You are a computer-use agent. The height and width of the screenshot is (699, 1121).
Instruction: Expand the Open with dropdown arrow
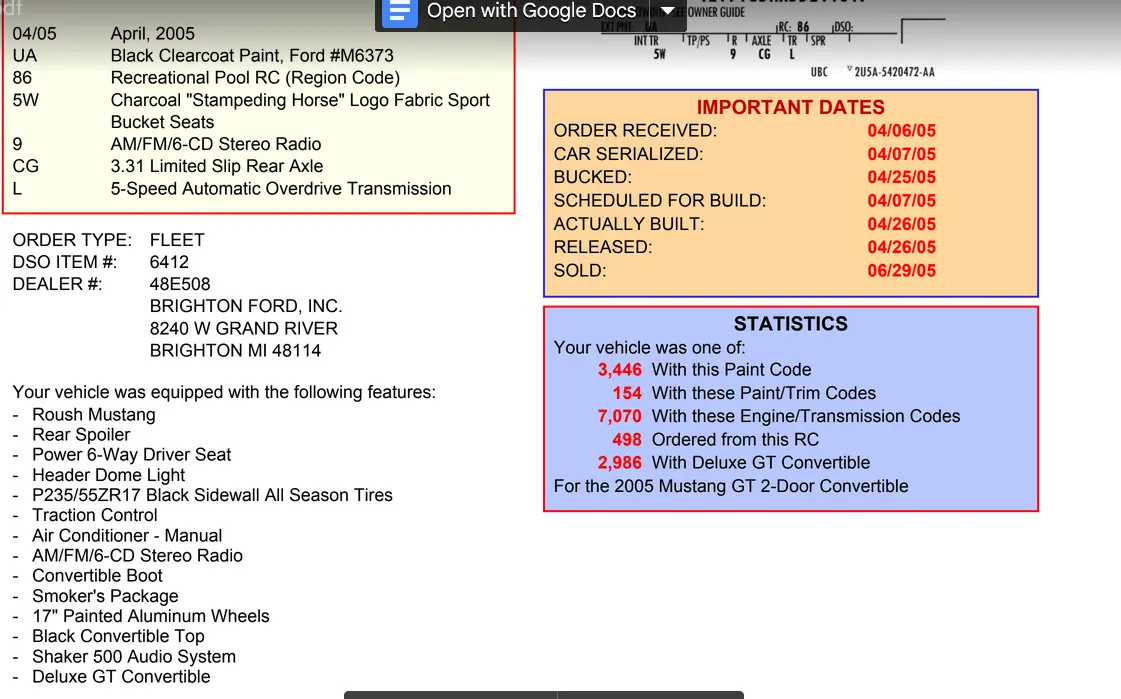click(x=667, y=11)
